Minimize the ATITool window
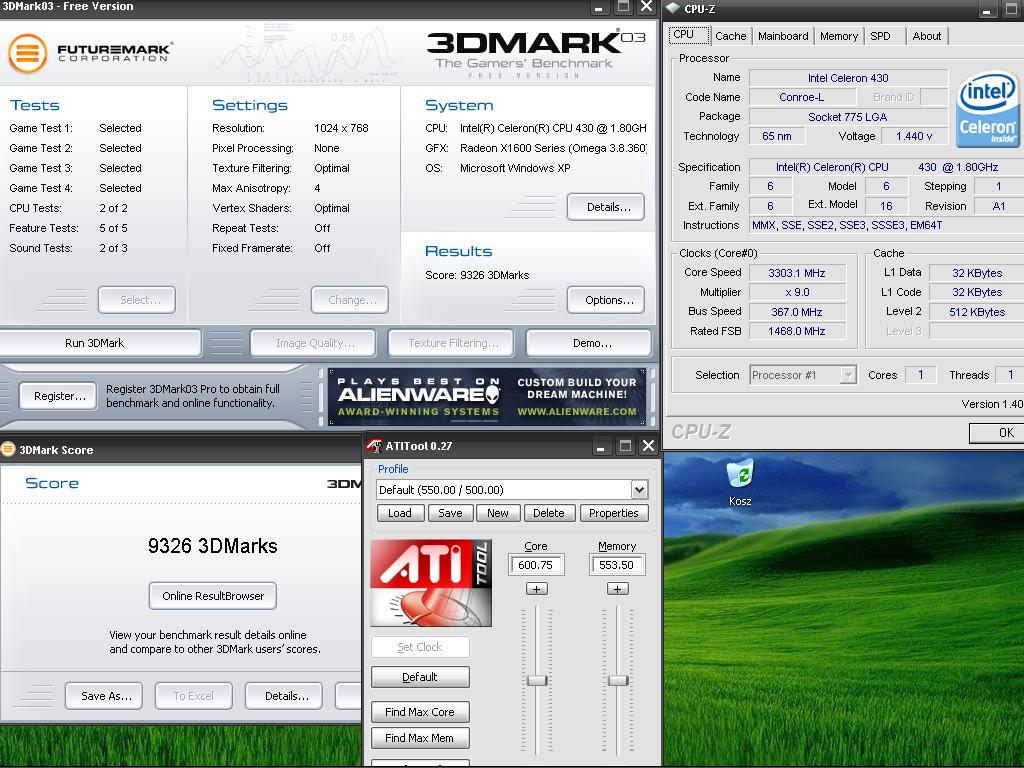 [x=601, y=446]
